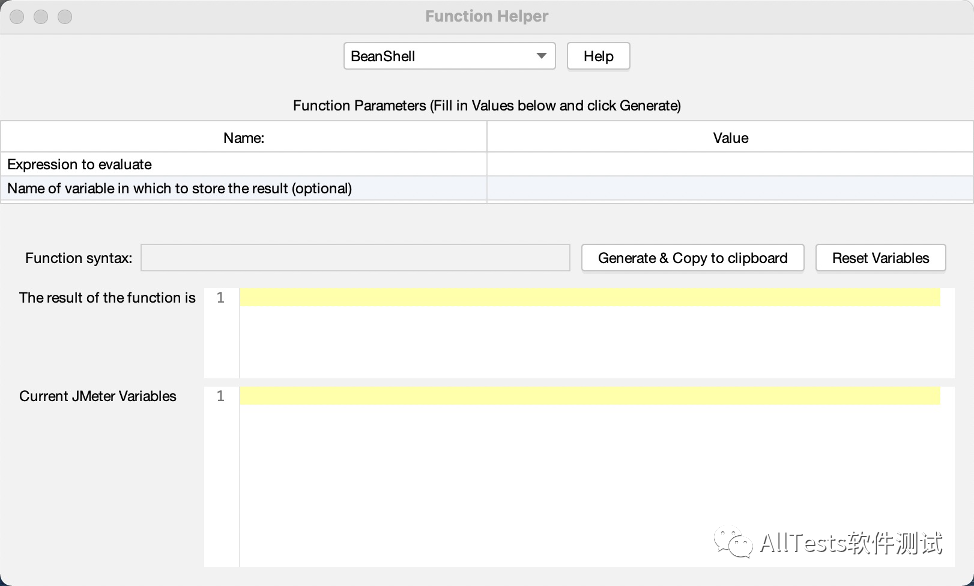Select the Expression to evaluate value cell

[730, 164]
